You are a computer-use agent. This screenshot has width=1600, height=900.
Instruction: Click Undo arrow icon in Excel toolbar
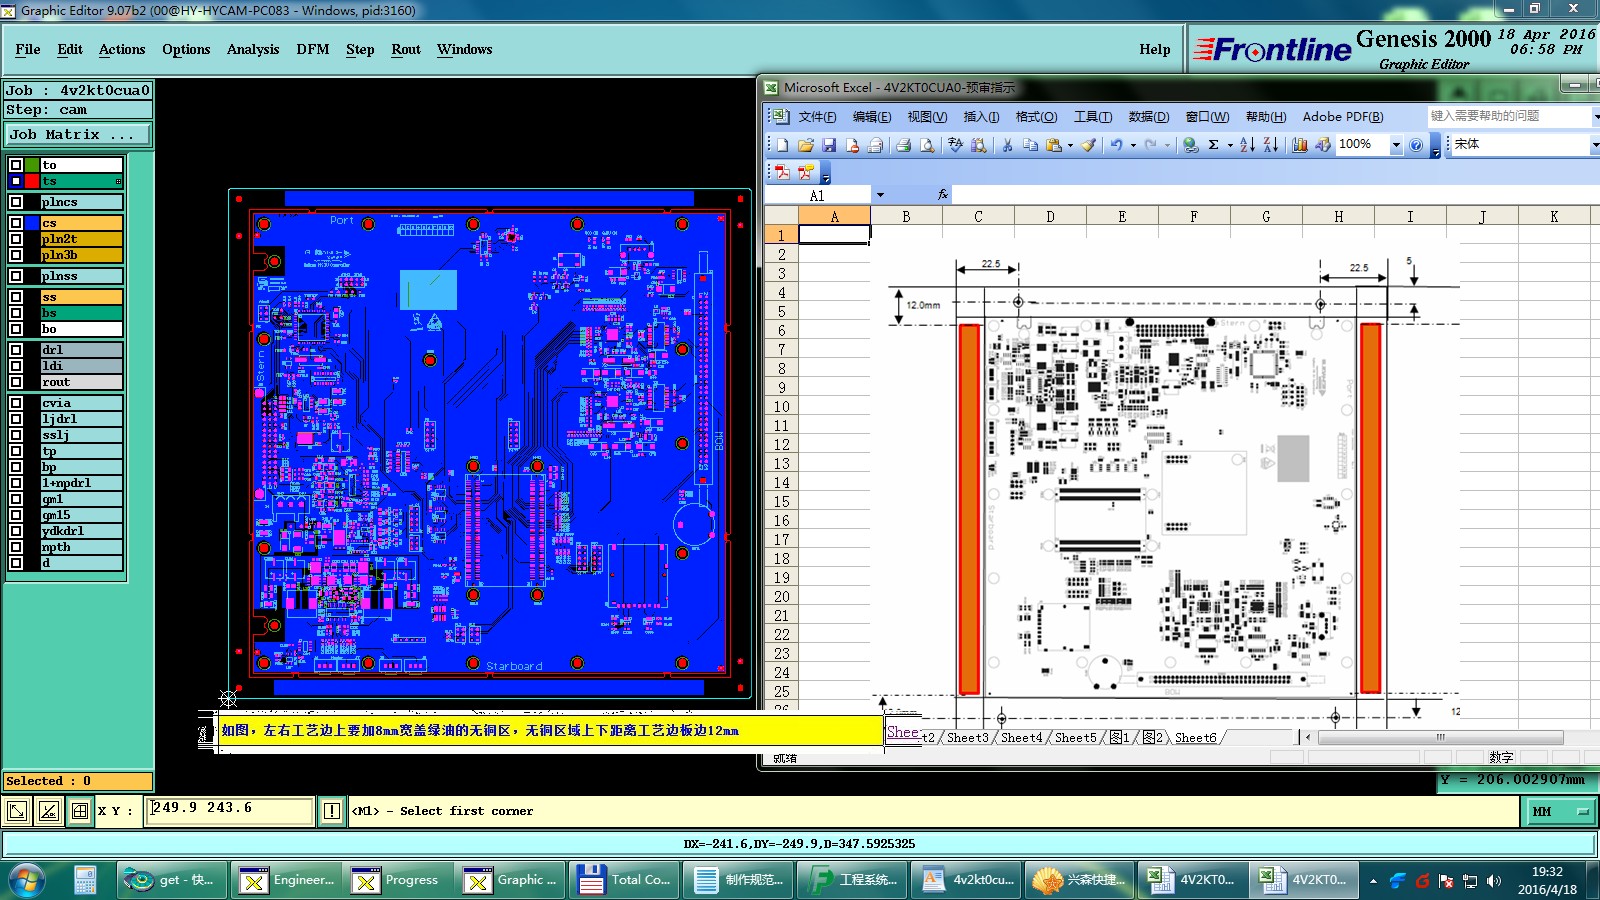point(1116,145)
